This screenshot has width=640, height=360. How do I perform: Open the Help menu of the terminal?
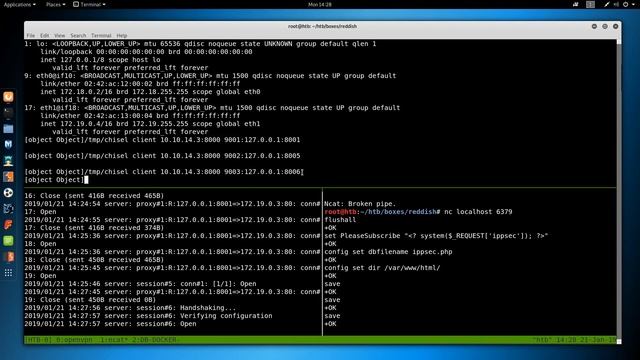click(x=122, y=36)
